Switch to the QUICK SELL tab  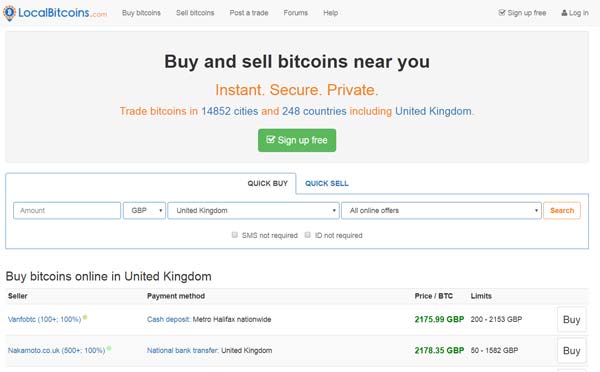(326, 183)
